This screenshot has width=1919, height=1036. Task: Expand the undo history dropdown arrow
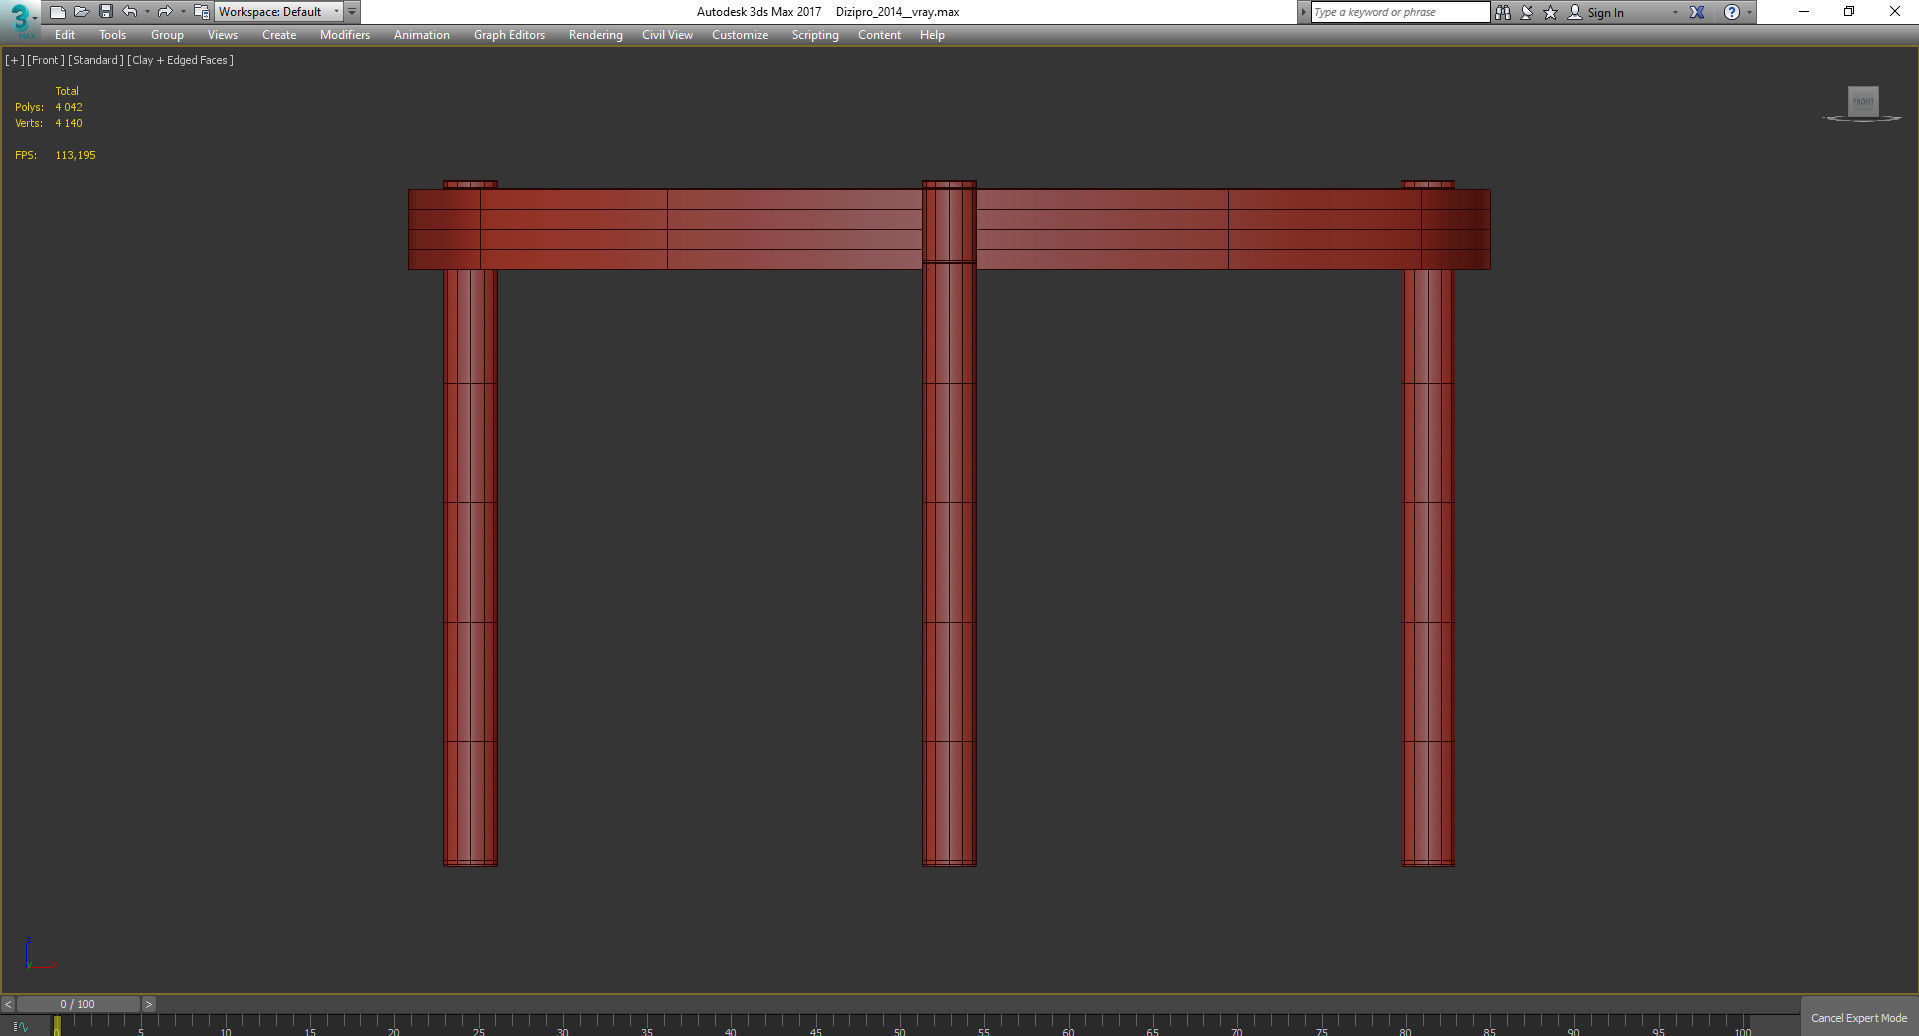coord(147,12)
